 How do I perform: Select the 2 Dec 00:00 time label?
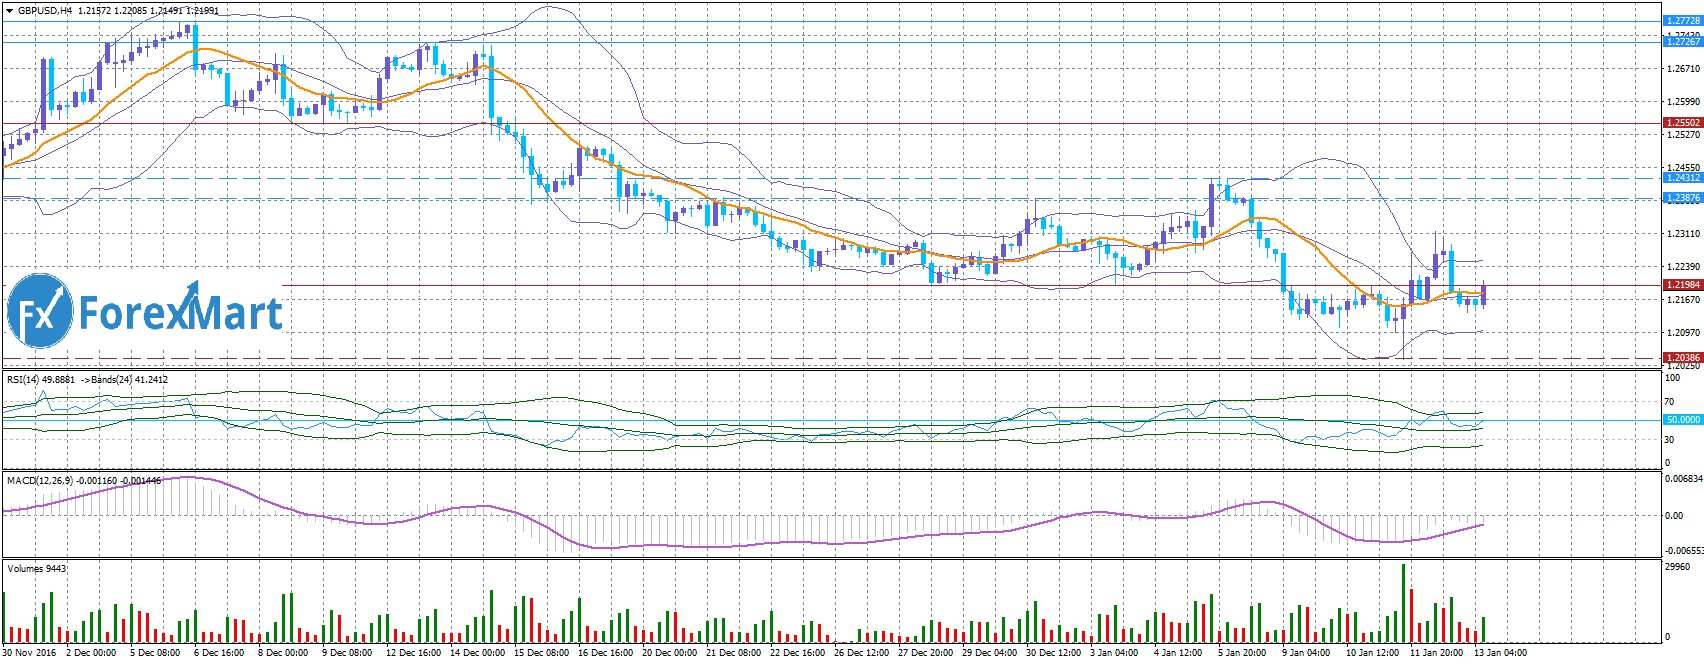91,653
